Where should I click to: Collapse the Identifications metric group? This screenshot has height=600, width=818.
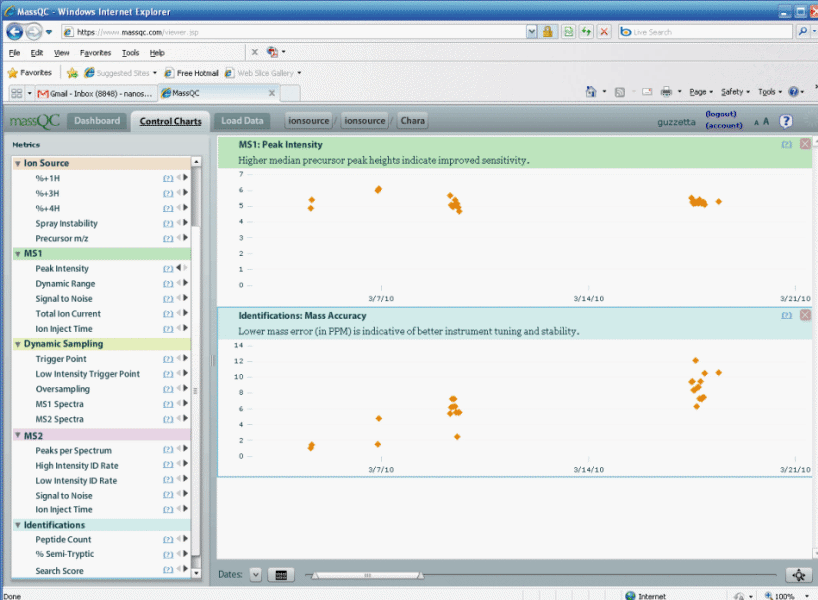(x=18, y=525)
